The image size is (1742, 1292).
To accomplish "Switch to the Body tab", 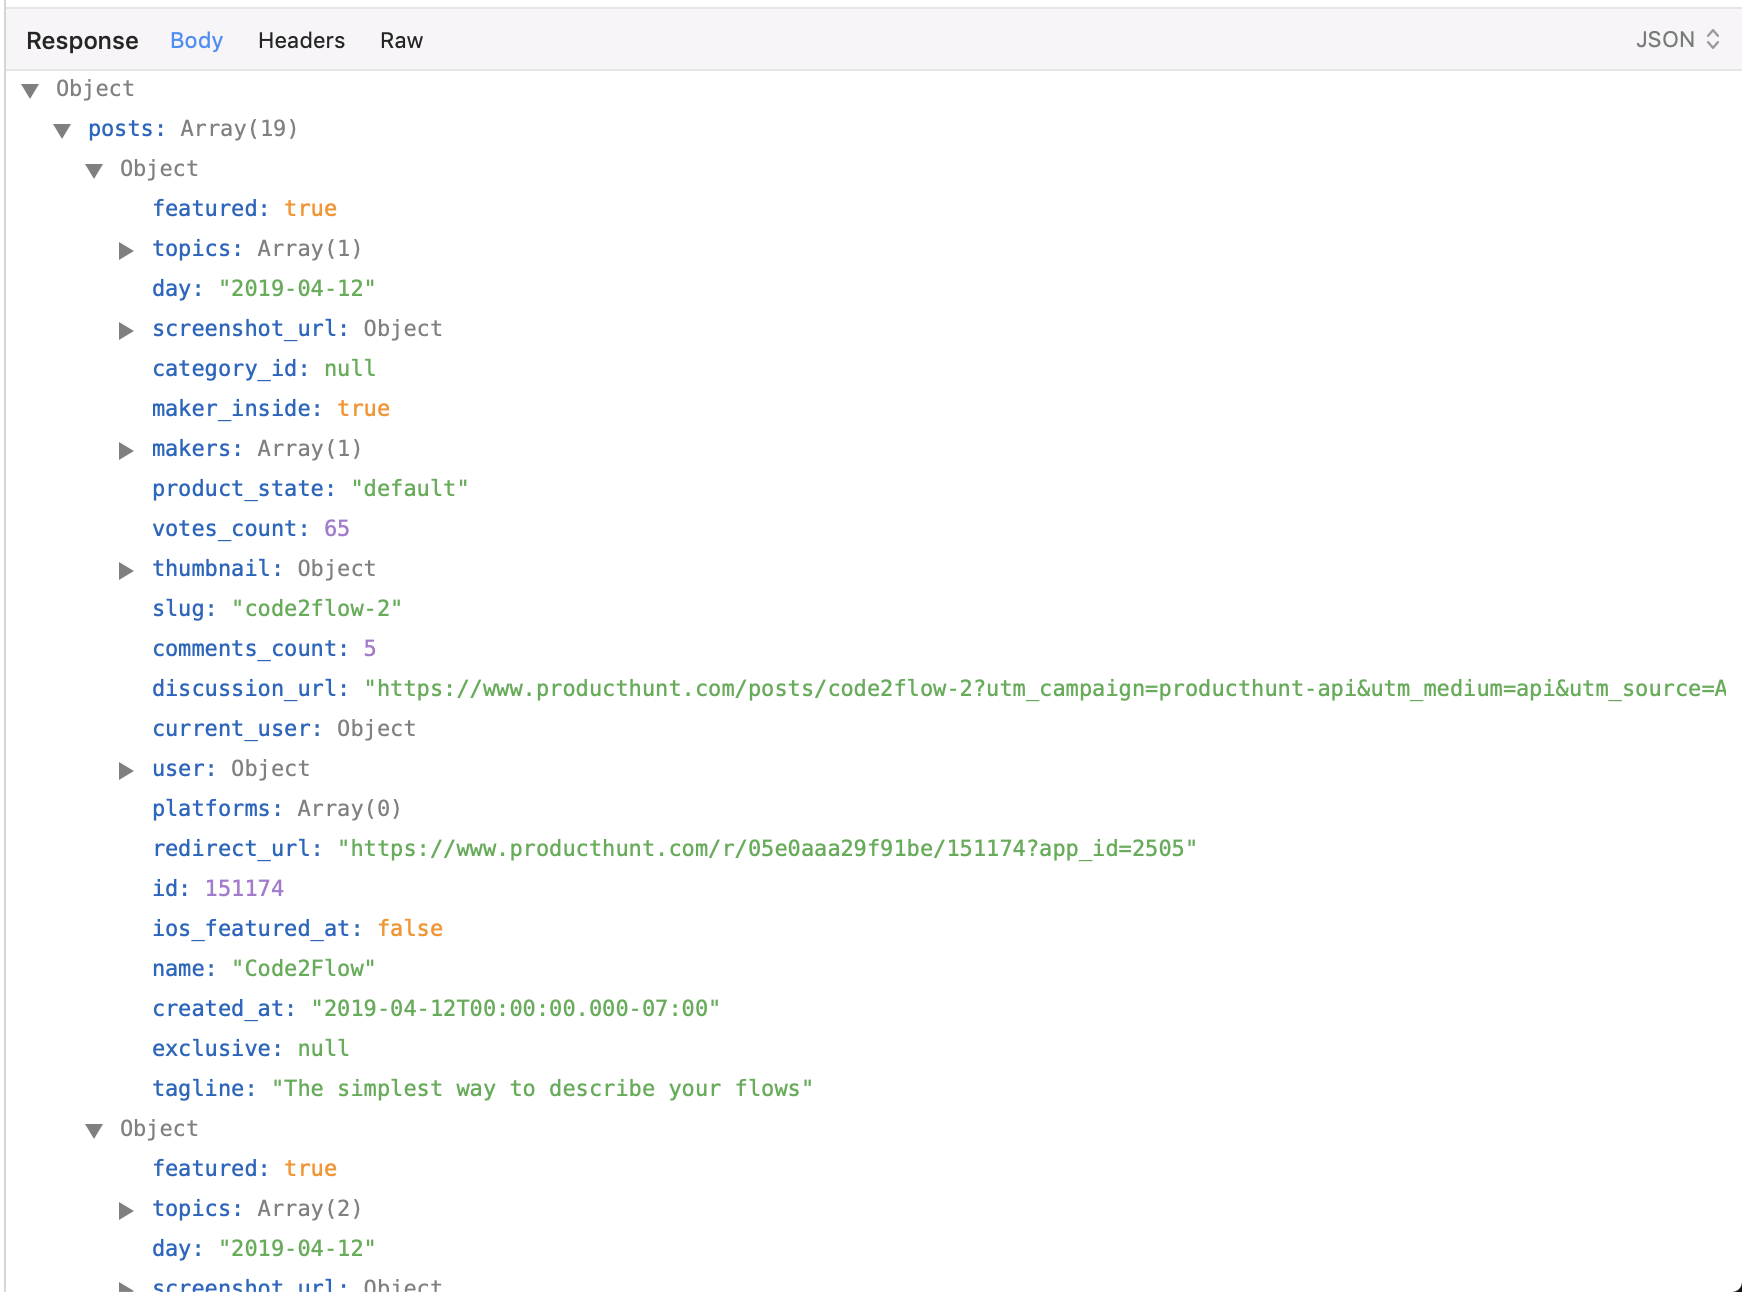I will [196, 40].
